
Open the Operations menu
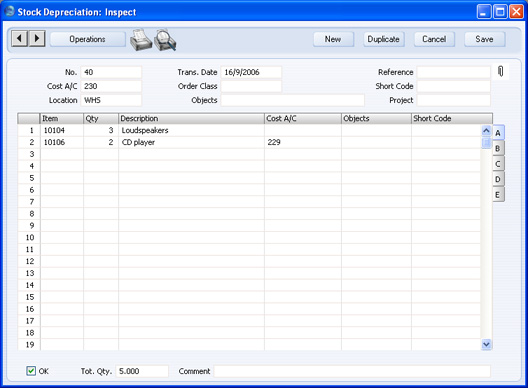point(88,39)
